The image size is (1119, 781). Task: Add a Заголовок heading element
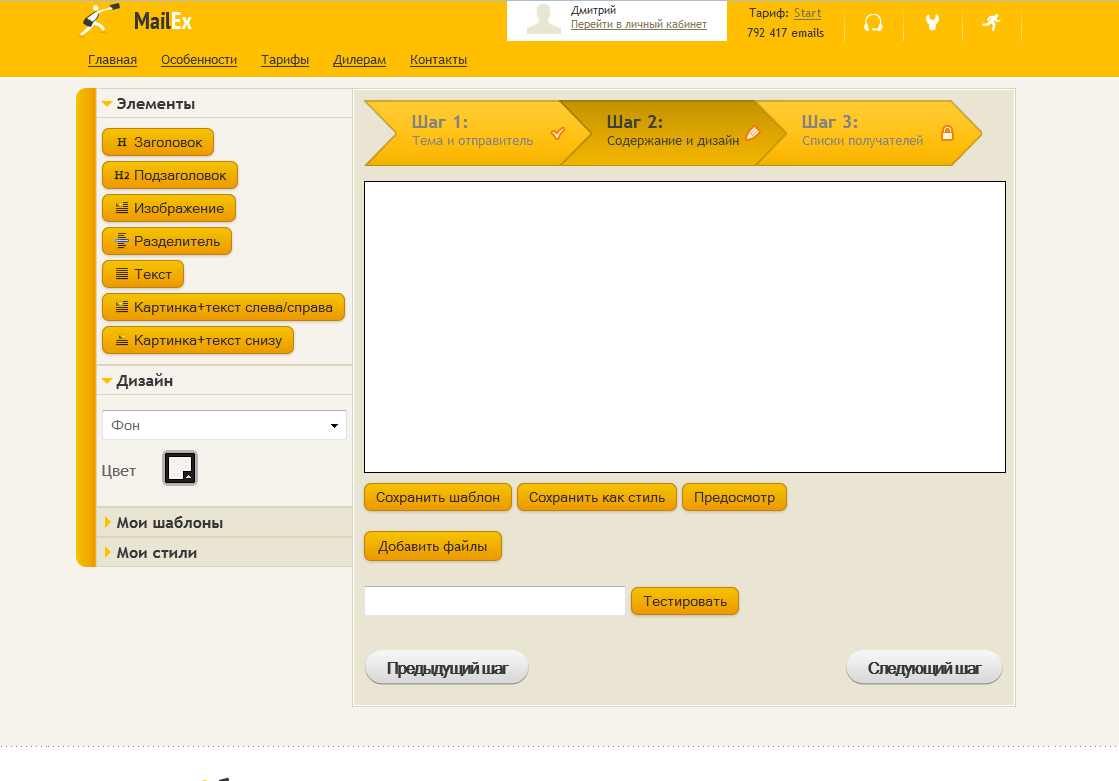click(158, 142)
